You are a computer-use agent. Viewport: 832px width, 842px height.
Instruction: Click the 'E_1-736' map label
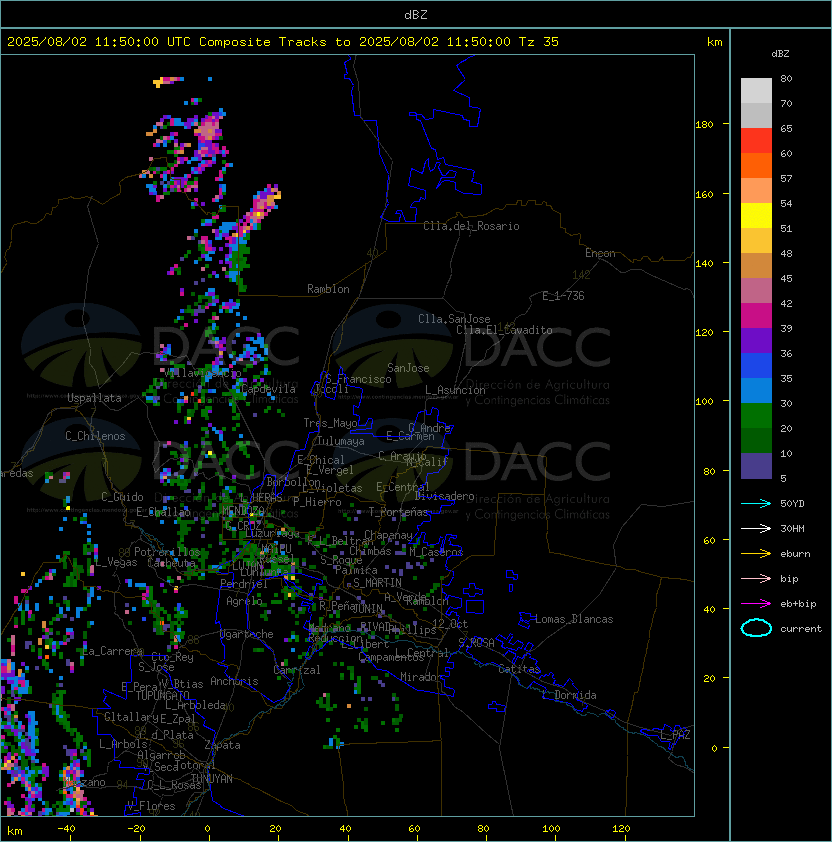click(x=563, y=296)
